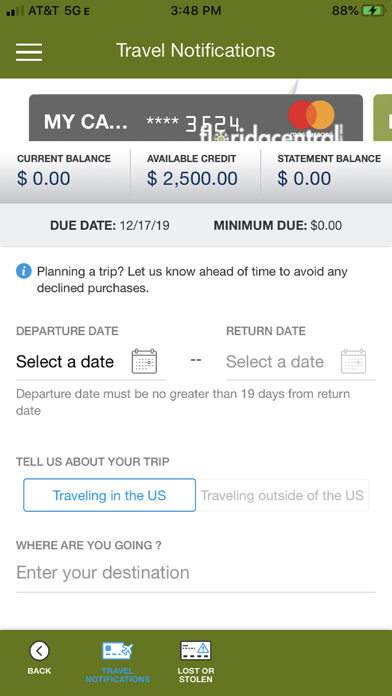
Task: Tap the battery indicator in status bar
Action: (x=373, y=11)
